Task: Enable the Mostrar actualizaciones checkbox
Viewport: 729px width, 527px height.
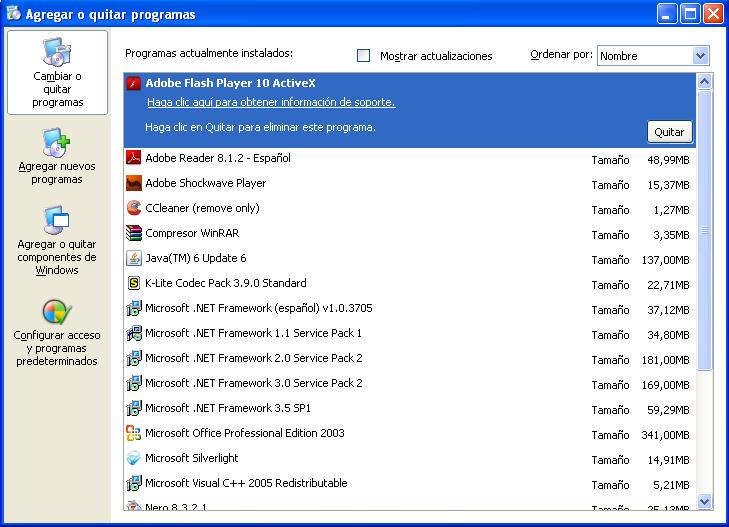Action: coord(364,56)
